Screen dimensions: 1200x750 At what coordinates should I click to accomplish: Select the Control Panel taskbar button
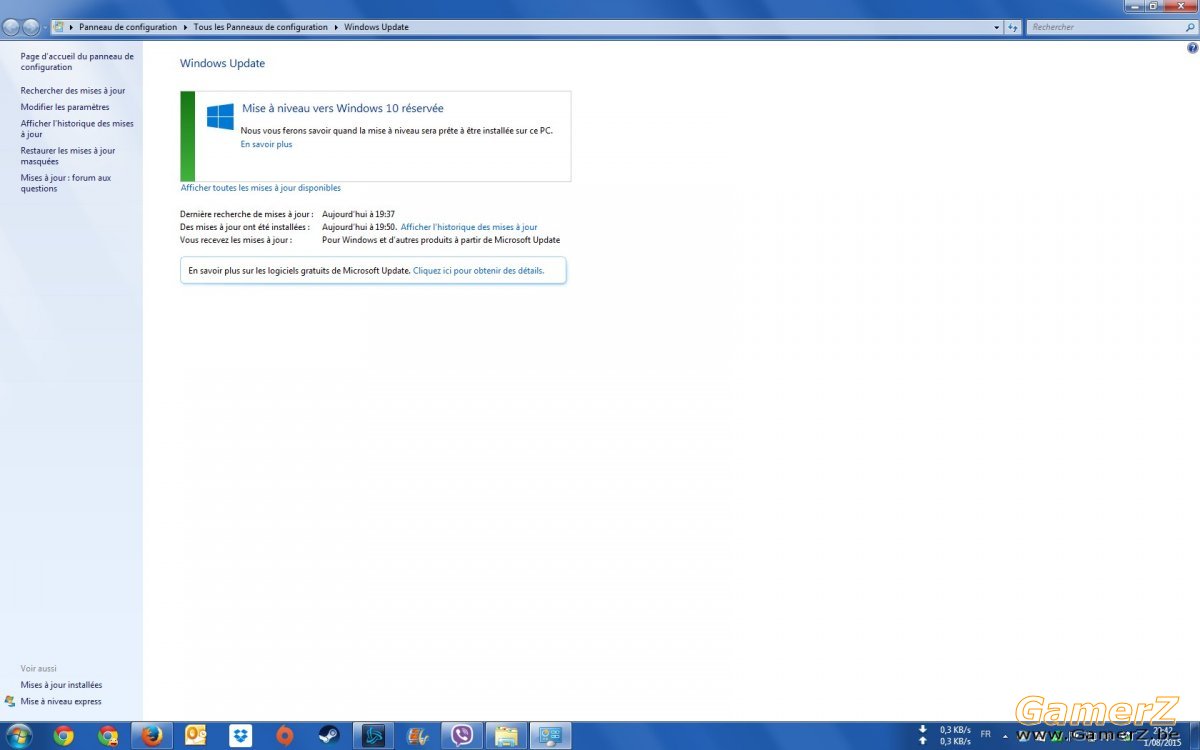[550, 736]
